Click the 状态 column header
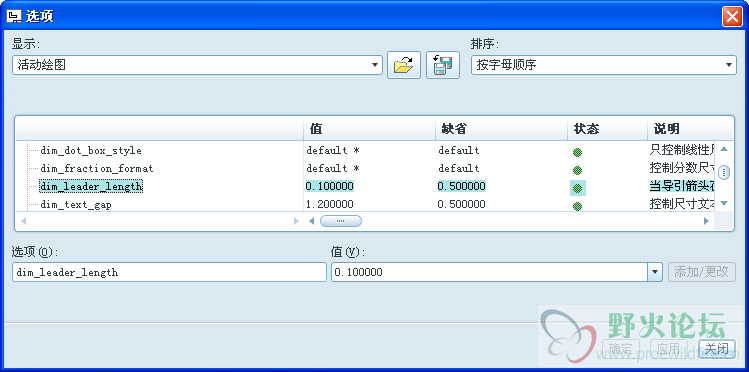This screenshot has width=749, height=372. 608,128
